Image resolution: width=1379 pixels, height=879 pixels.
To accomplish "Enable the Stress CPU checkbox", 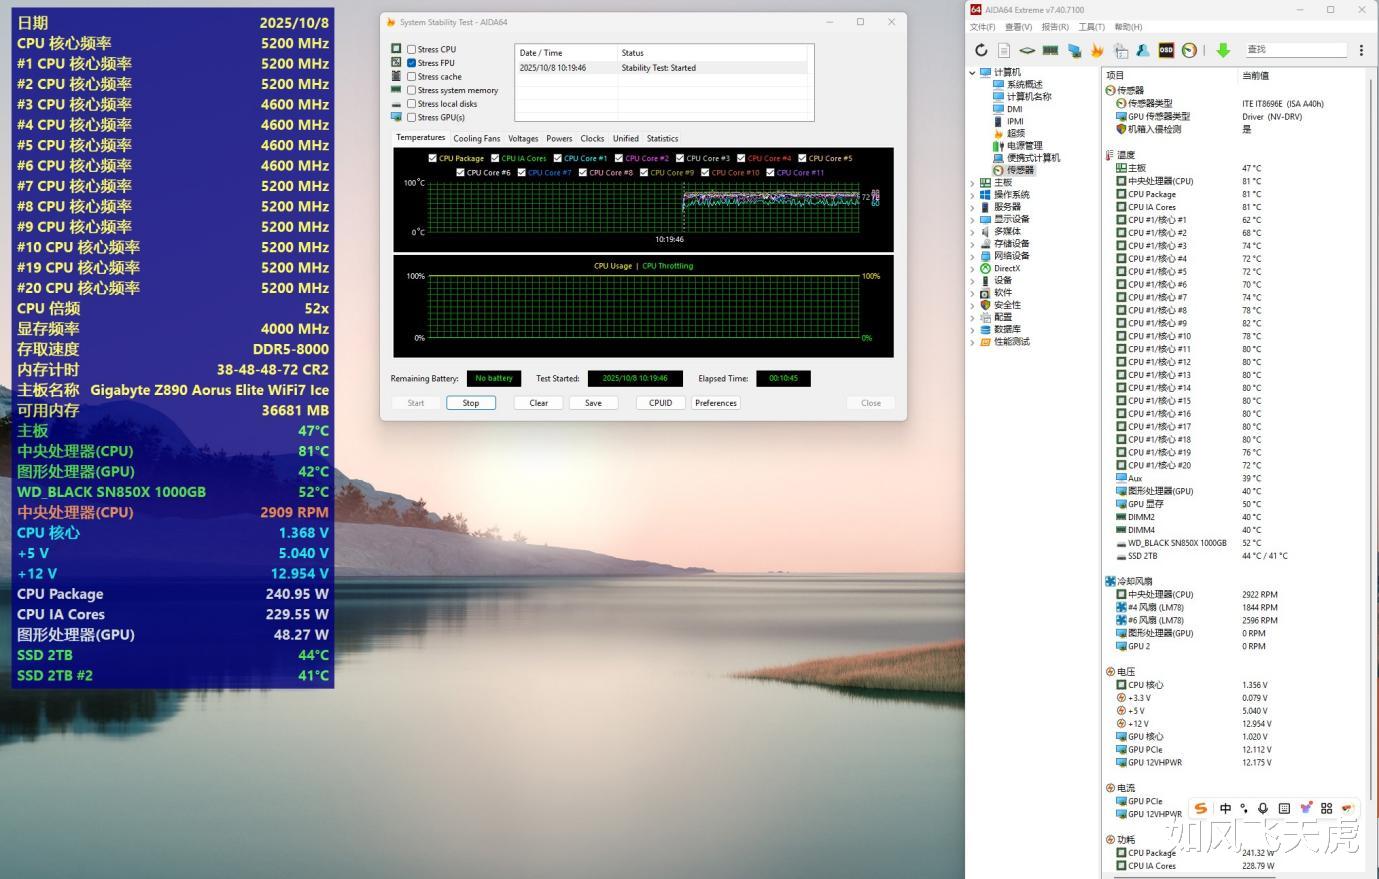I will (x=411, y=49).
